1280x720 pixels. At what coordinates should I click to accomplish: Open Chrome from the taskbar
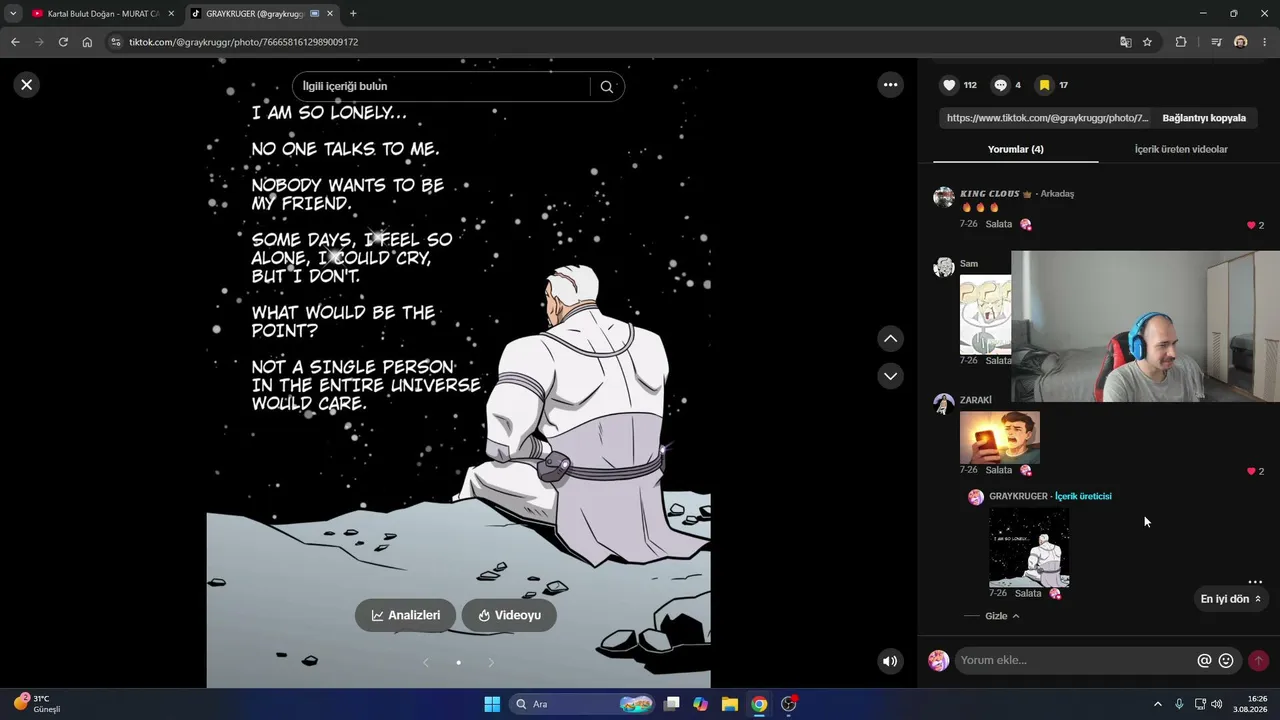[x=759, y=704]
